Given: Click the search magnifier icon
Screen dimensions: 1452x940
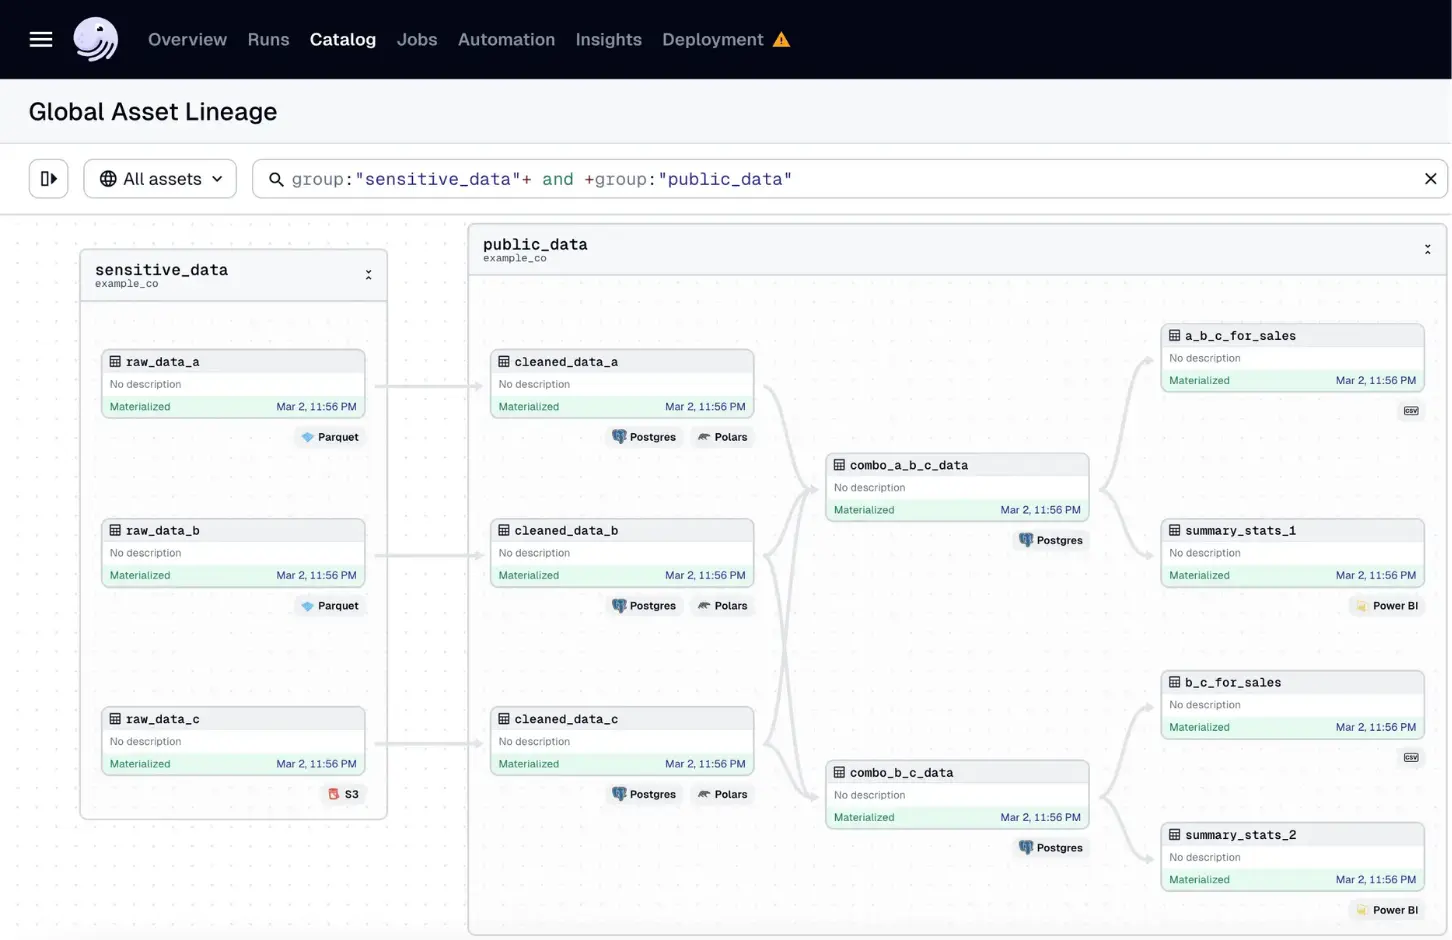Looking at the screenshot, I should coord(276,179).
